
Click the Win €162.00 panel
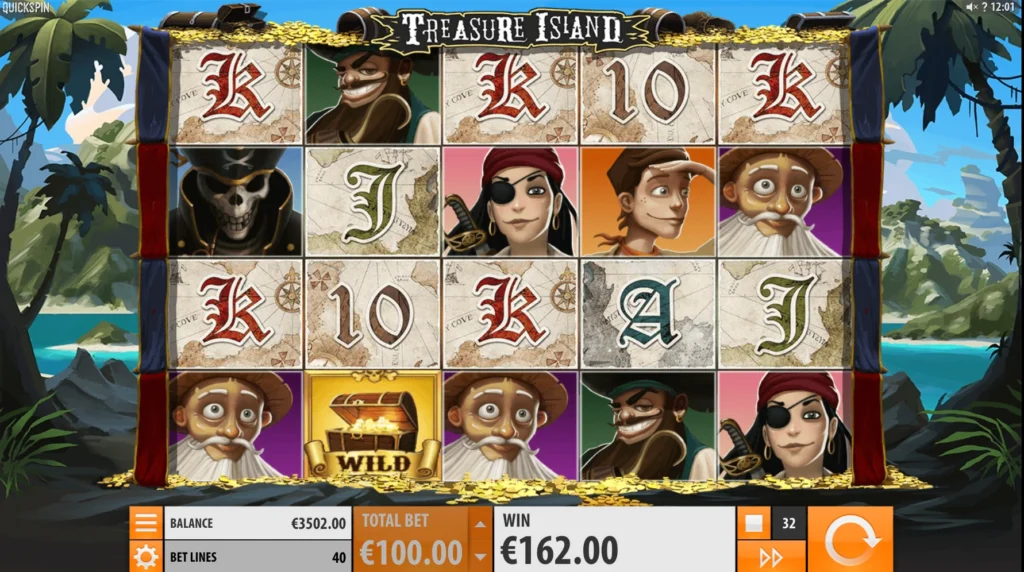pyautogui.click(x=614, y=539)
